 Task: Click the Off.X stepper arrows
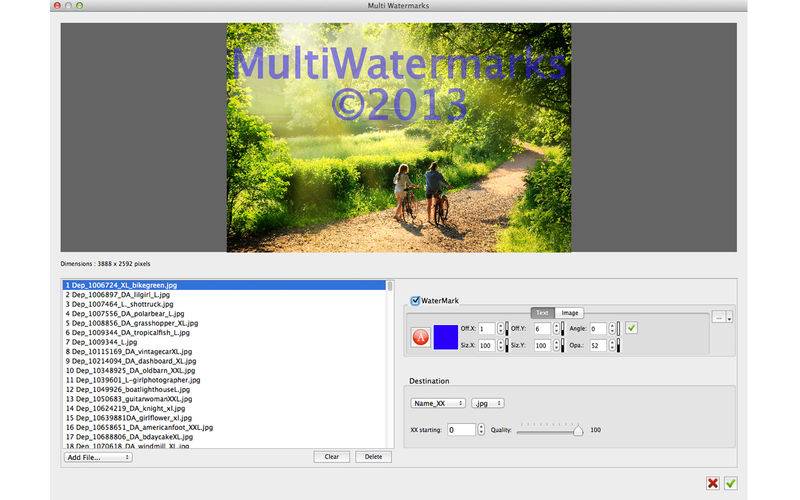click(x=501, y=329)
